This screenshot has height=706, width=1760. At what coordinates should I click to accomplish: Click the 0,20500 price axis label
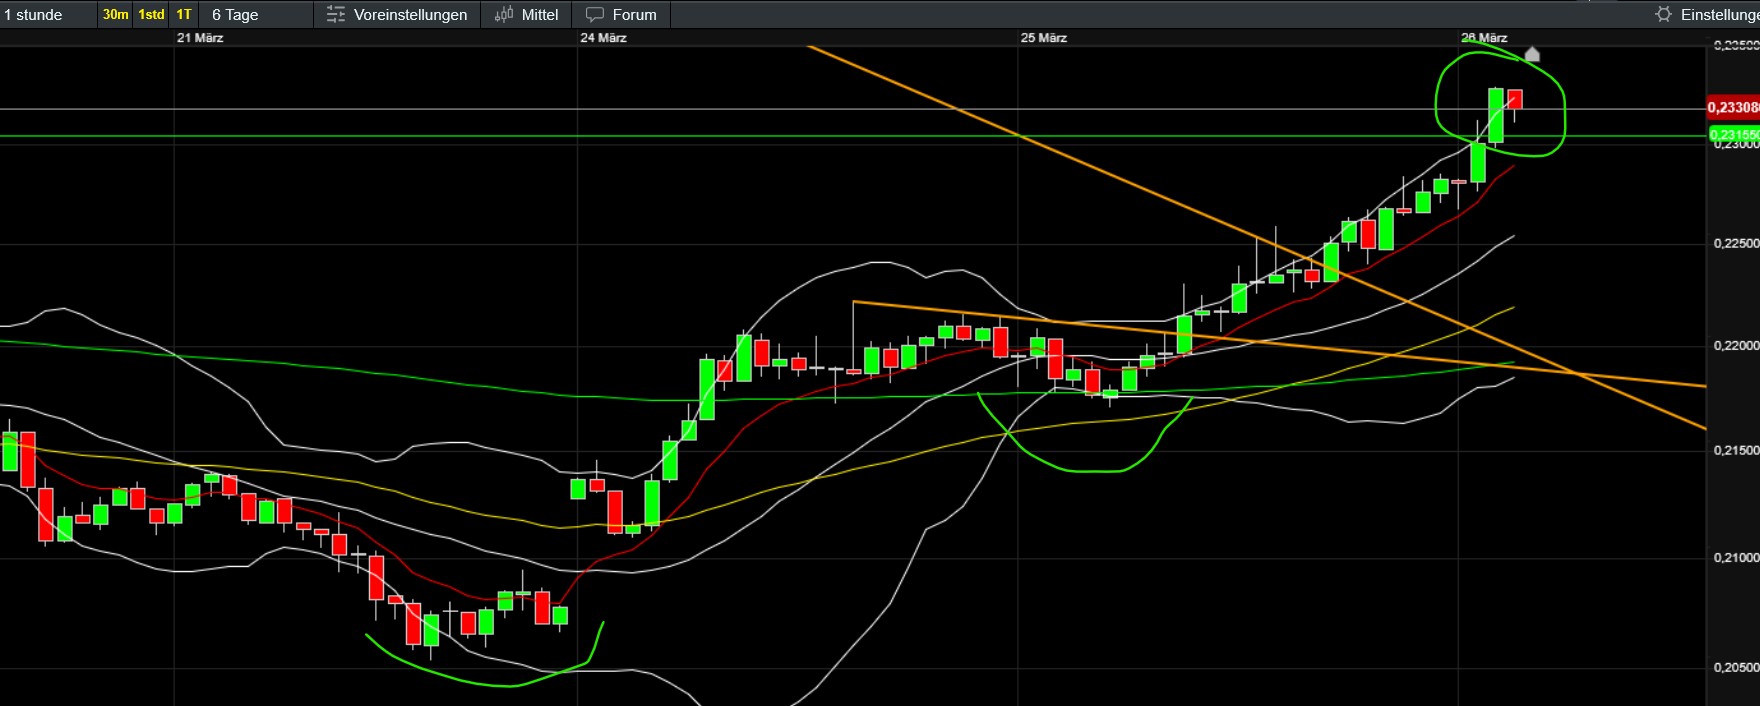click(1736, 667)
